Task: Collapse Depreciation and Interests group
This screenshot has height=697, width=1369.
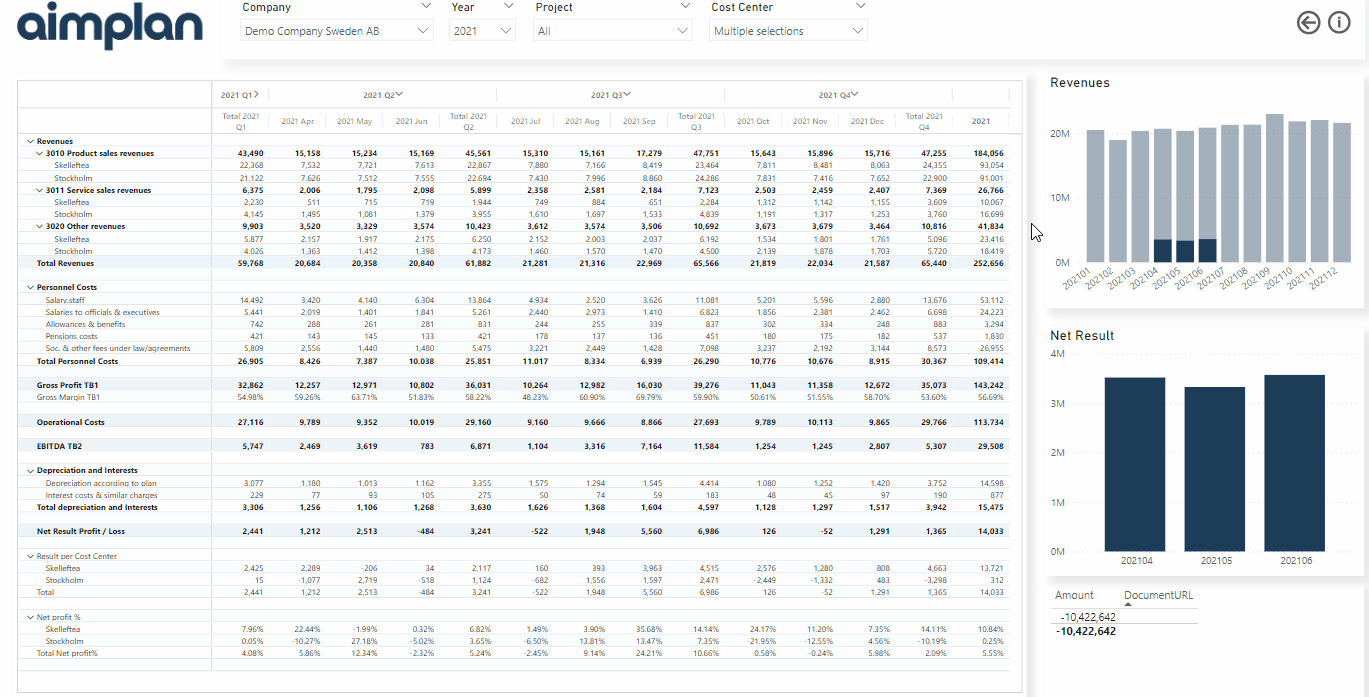Action: click(x=29, y=471)
